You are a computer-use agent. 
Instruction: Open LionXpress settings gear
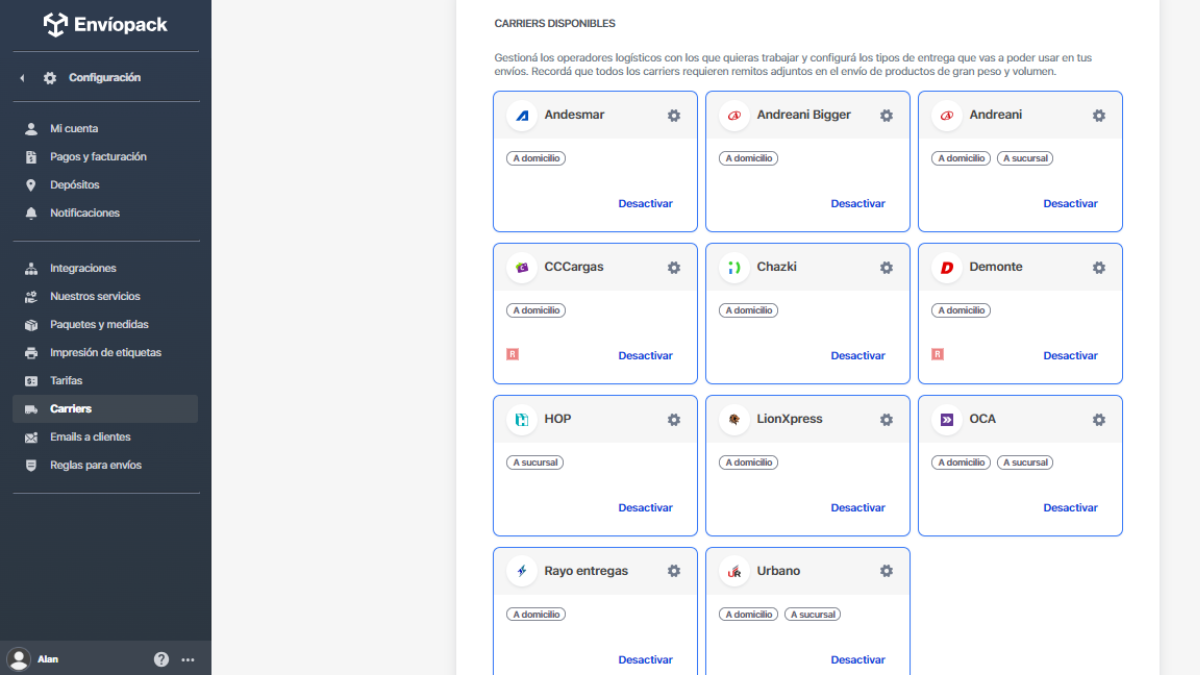click(x=886, y=419)
